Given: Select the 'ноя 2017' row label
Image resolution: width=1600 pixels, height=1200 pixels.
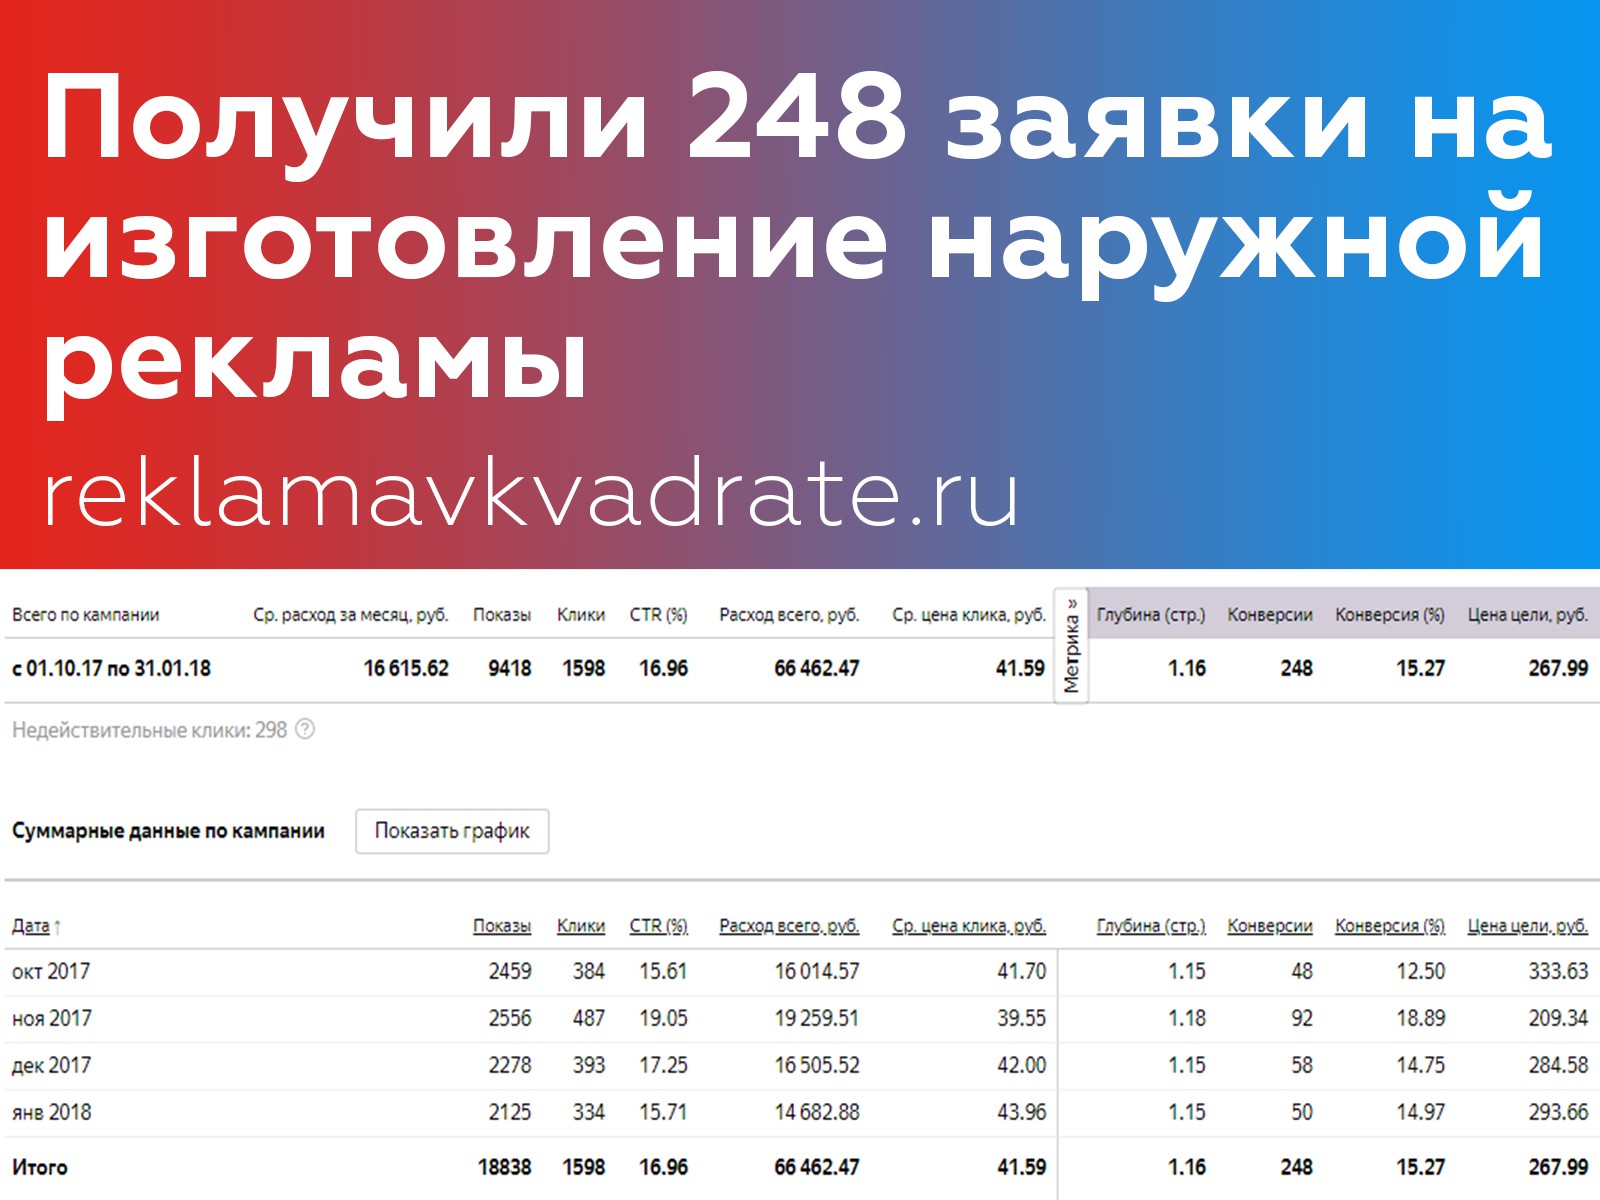Looking at the screenshot, I should click(51, 1018).
